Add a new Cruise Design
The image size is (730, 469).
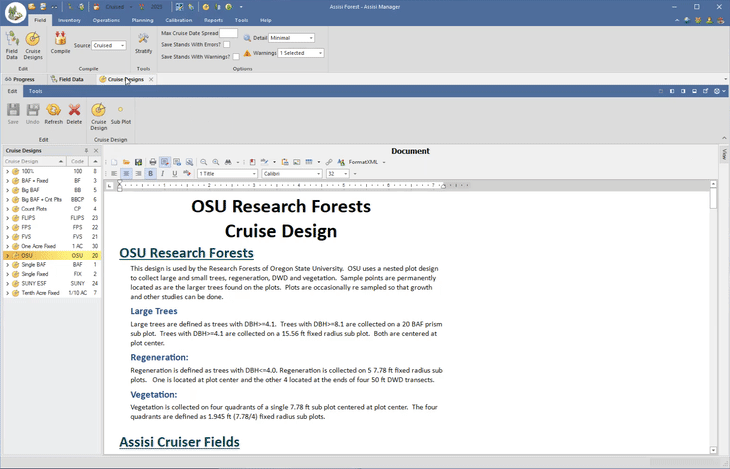point(98,116)
